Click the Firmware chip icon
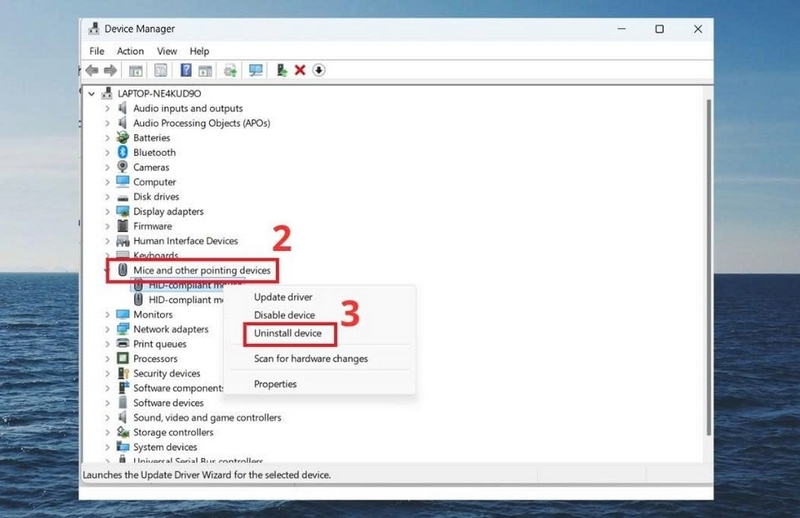 tap(122, 226)
